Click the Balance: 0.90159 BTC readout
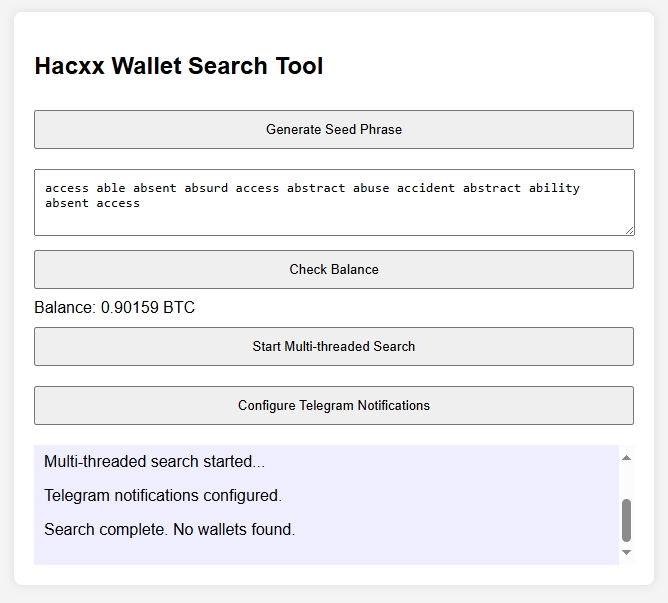668x603 pixels. point(115,307)
